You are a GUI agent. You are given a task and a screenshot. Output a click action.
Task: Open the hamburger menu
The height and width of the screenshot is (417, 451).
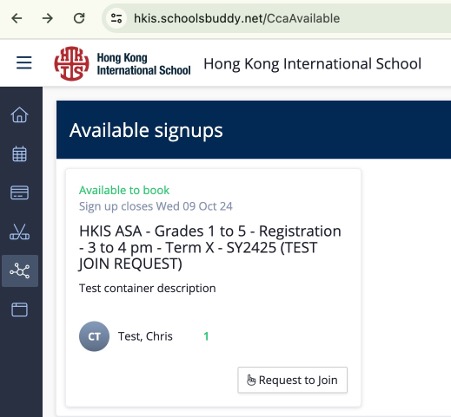click(24, 63)
